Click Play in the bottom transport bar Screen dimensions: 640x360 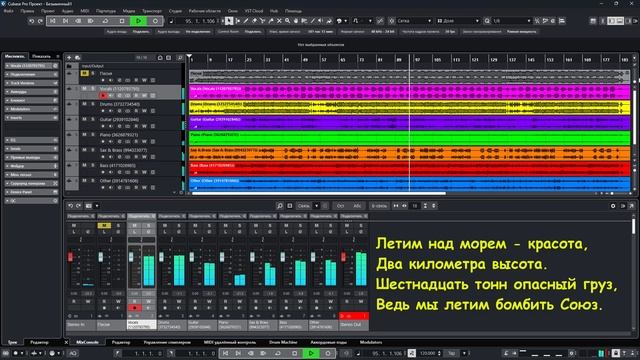pyautogui.click(x=311, y=353)
